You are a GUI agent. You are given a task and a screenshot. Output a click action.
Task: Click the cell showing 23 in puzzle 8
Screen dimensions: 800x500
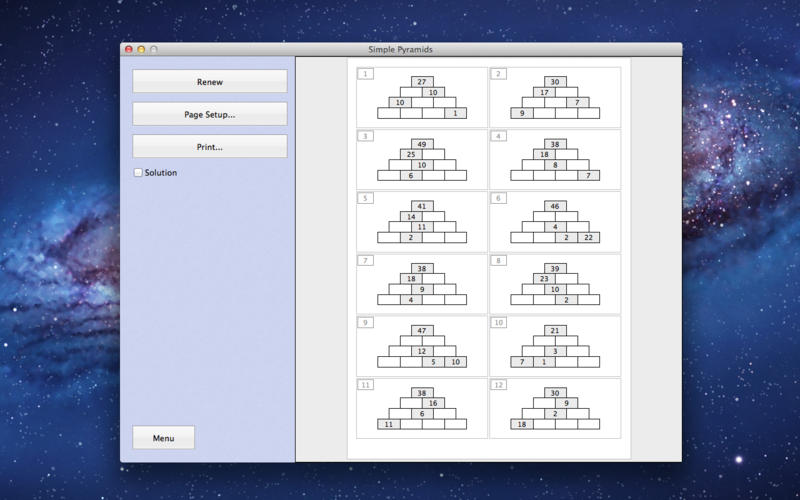pyautogui.click(x=543, y=279)
